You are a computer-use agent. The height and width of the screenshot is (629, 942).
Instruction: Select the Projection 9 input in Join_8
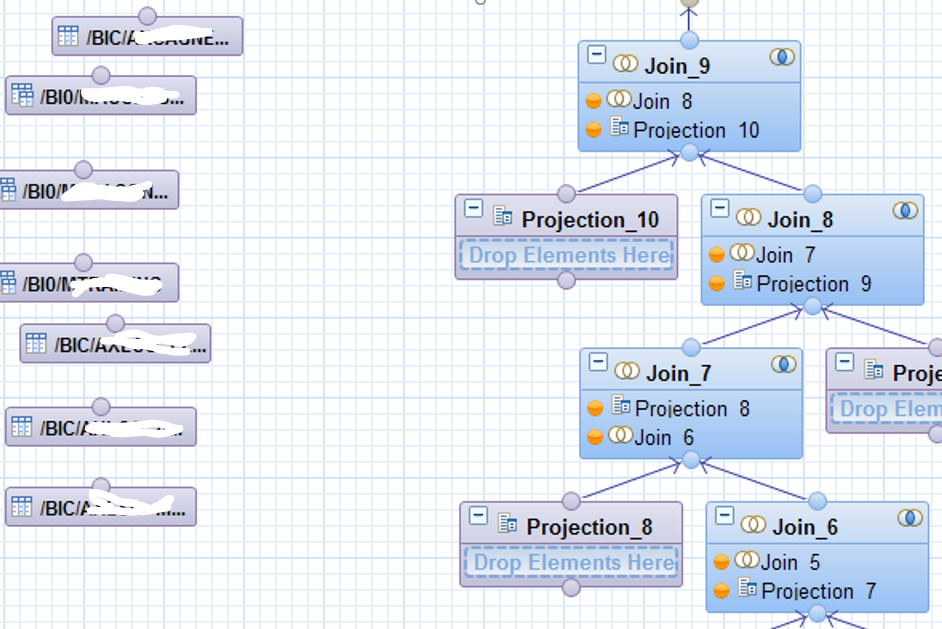812,284
